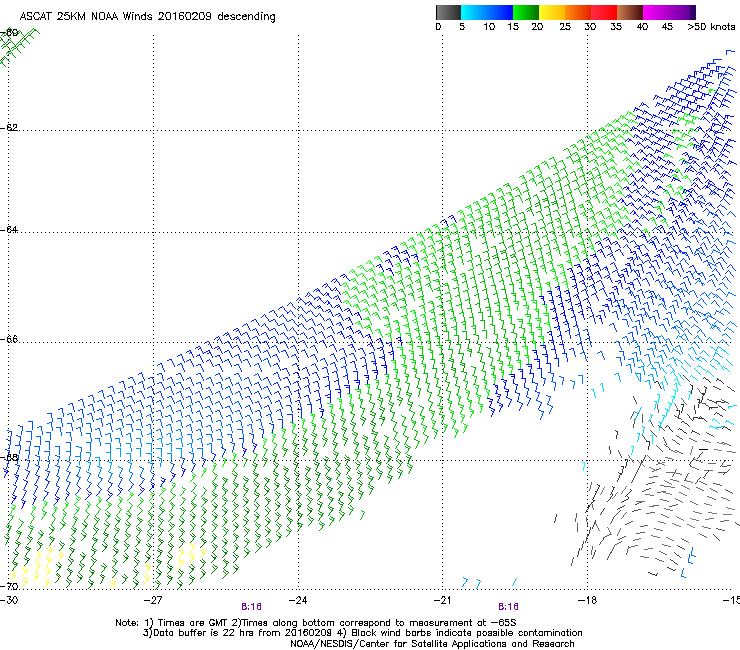The height and width of the screenshot is (650, 740).
Task: Click the "-64" latitude axis label
Action: point(10,229)
